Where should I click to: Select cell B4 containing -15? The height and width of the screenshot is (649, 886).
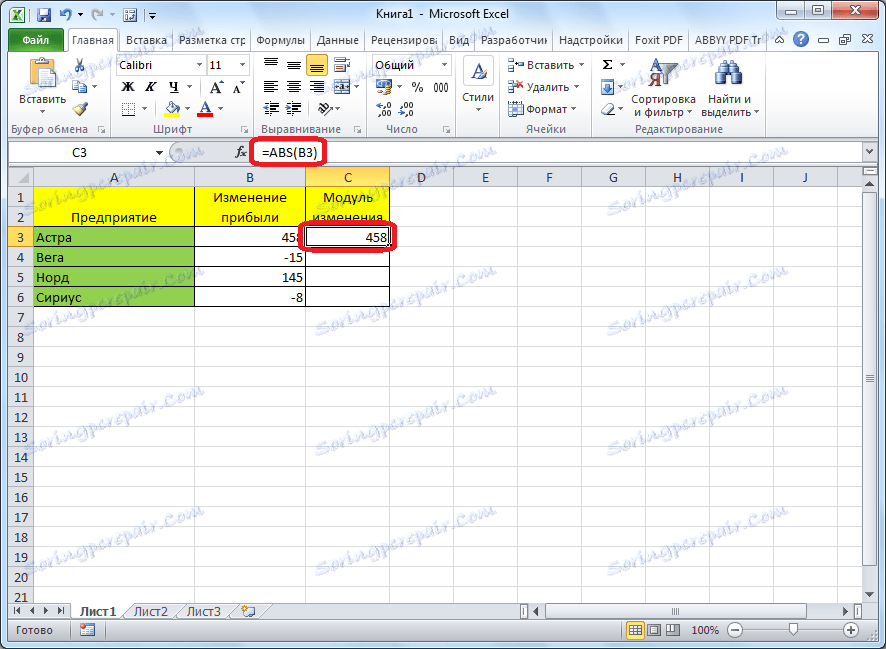click(250, 258)
